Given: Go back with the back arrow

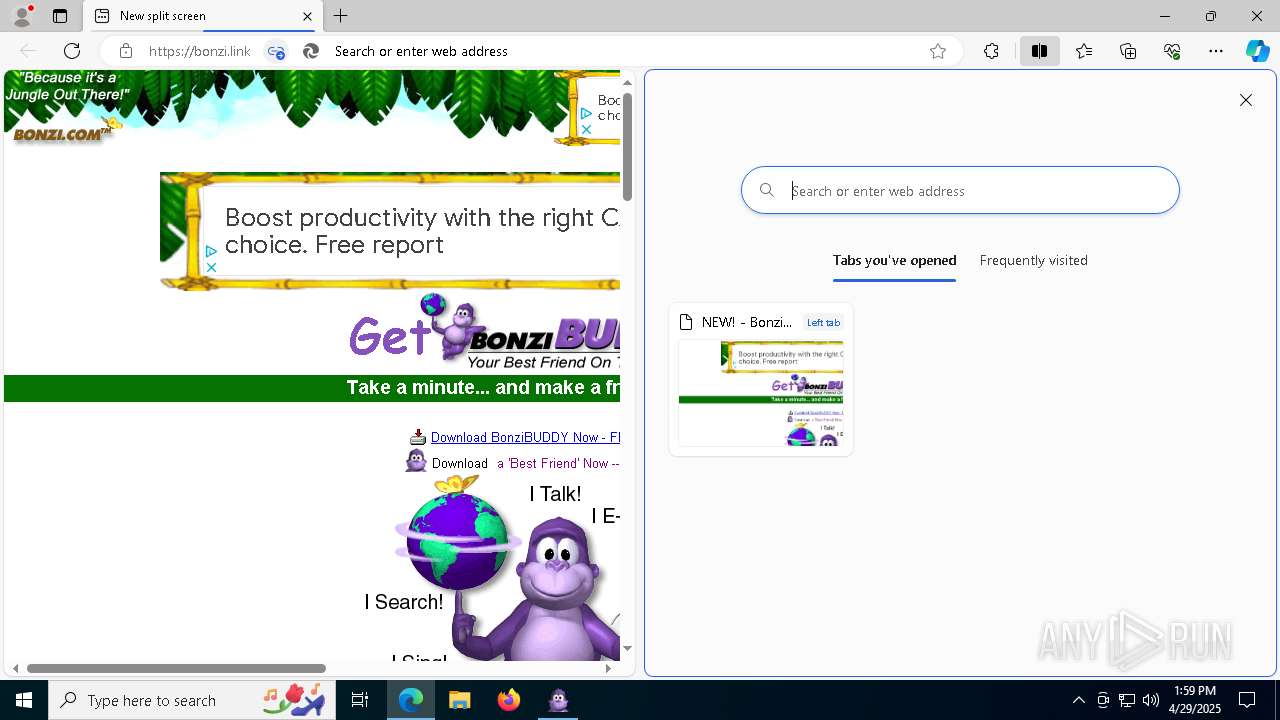Looking at the screenshot, I should tap(28, 51).
